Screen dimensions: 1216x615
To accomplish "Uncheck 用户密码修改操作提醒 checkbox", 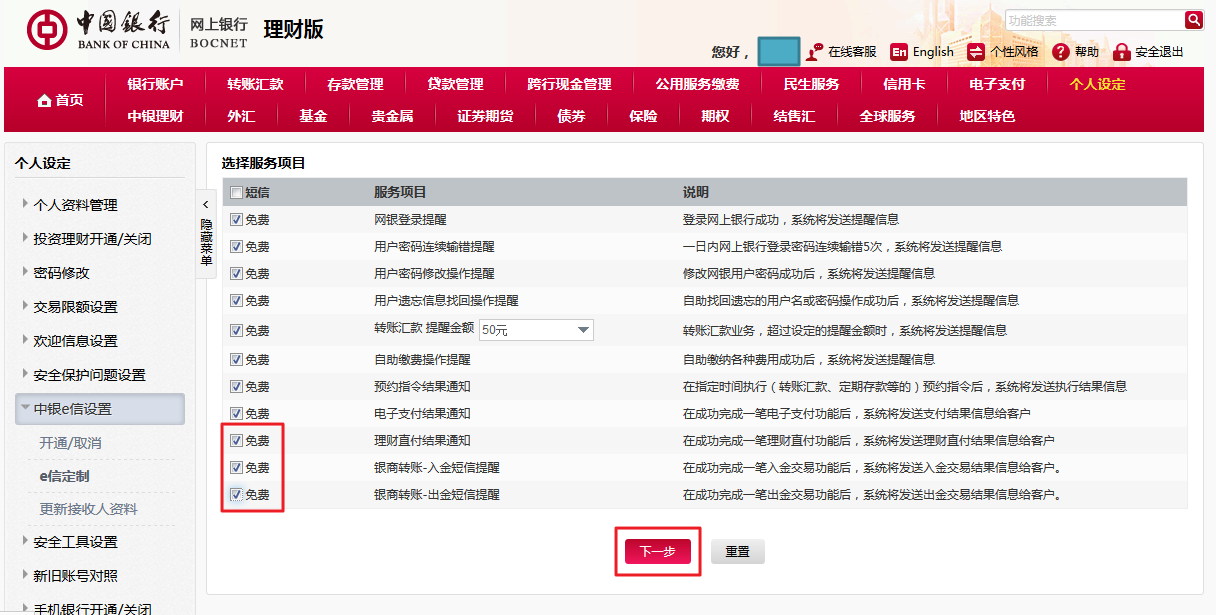I will (236, 273).
